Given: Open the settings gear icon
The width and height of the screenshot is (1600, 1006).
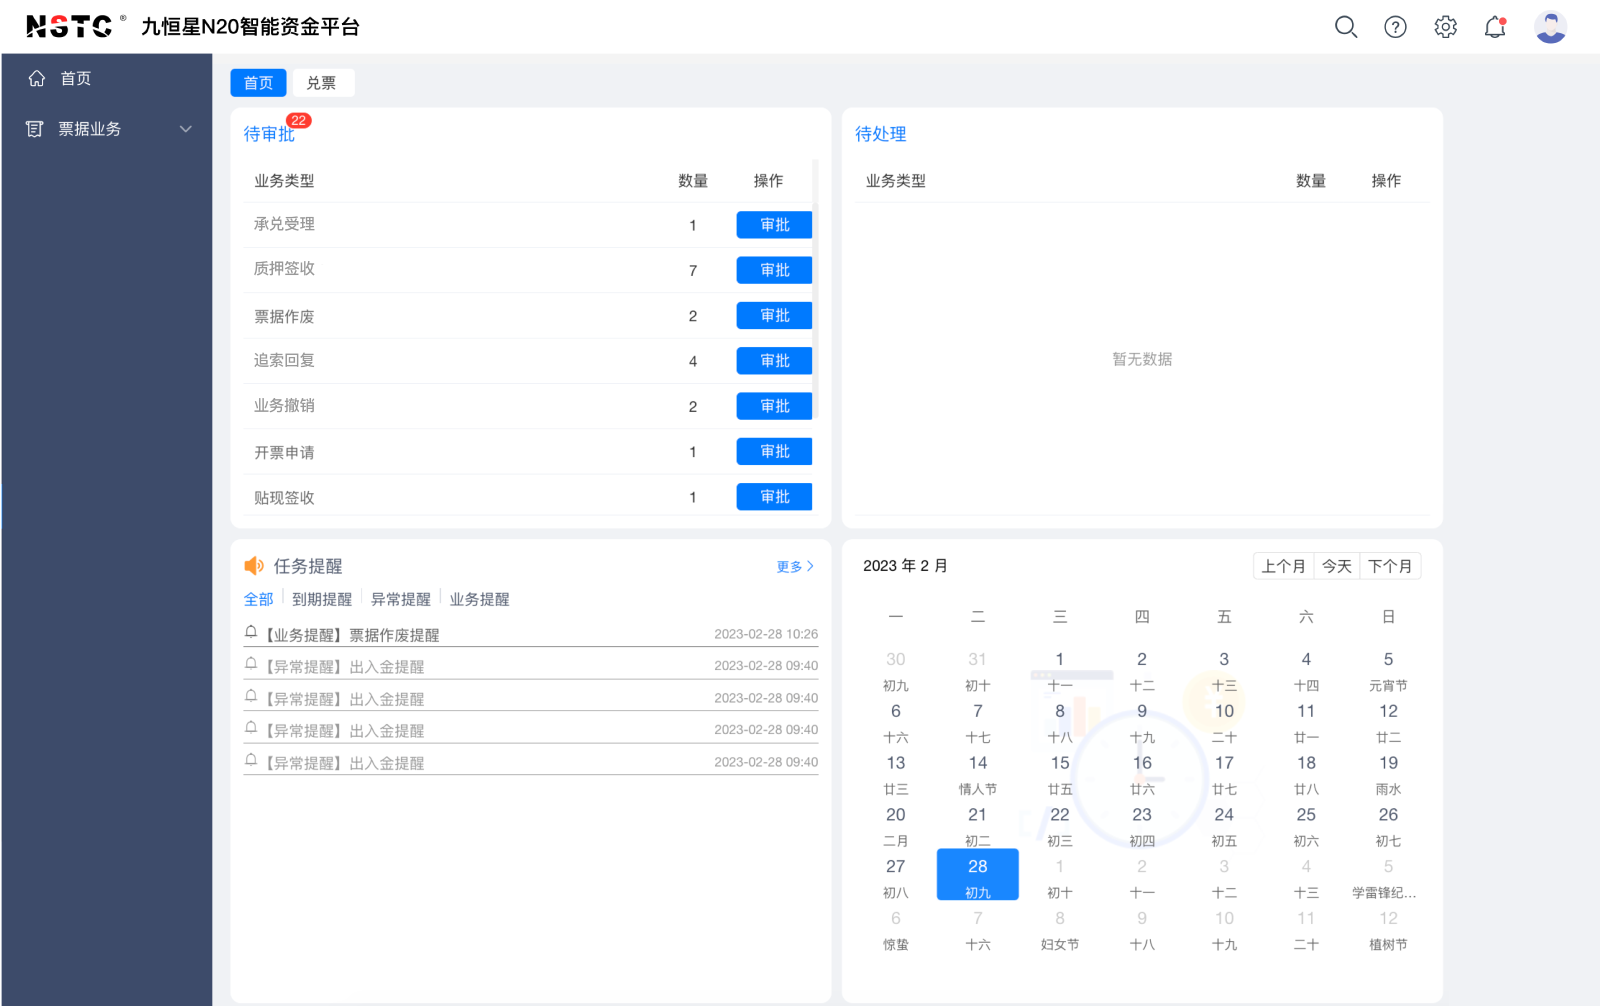Looking at the screenshot, I should (x=1445, y=27).
